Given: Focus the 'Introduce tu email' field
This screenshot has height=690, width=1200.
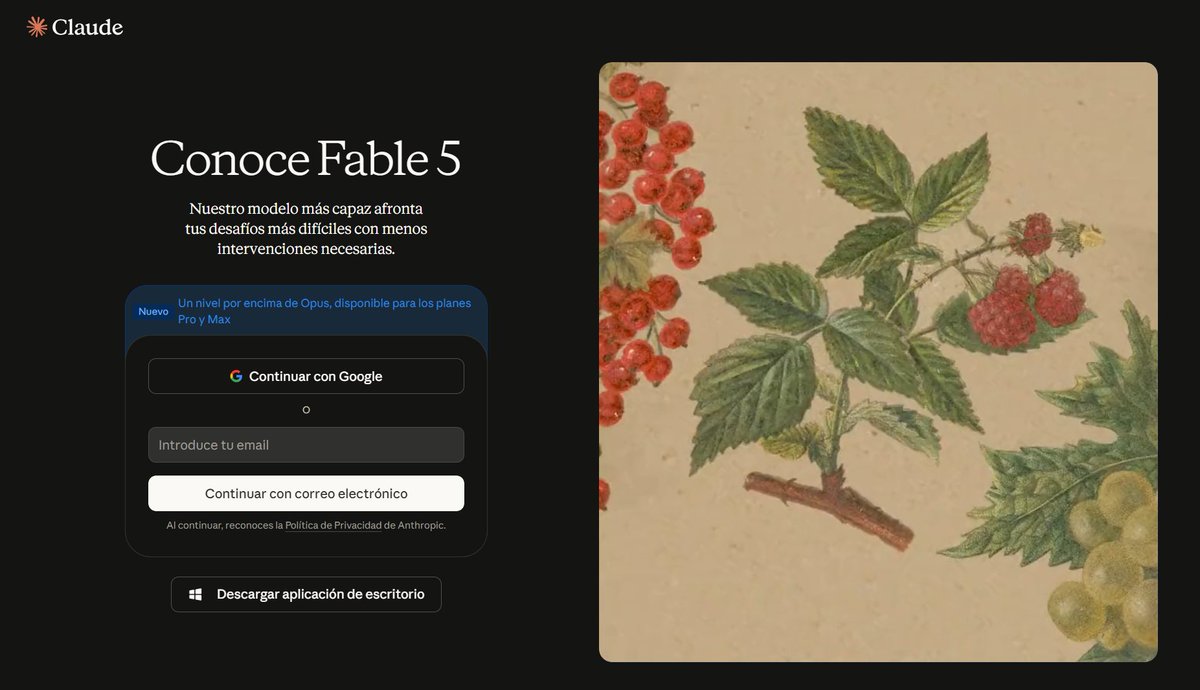Looking at the screenshot, I should 306,445.
